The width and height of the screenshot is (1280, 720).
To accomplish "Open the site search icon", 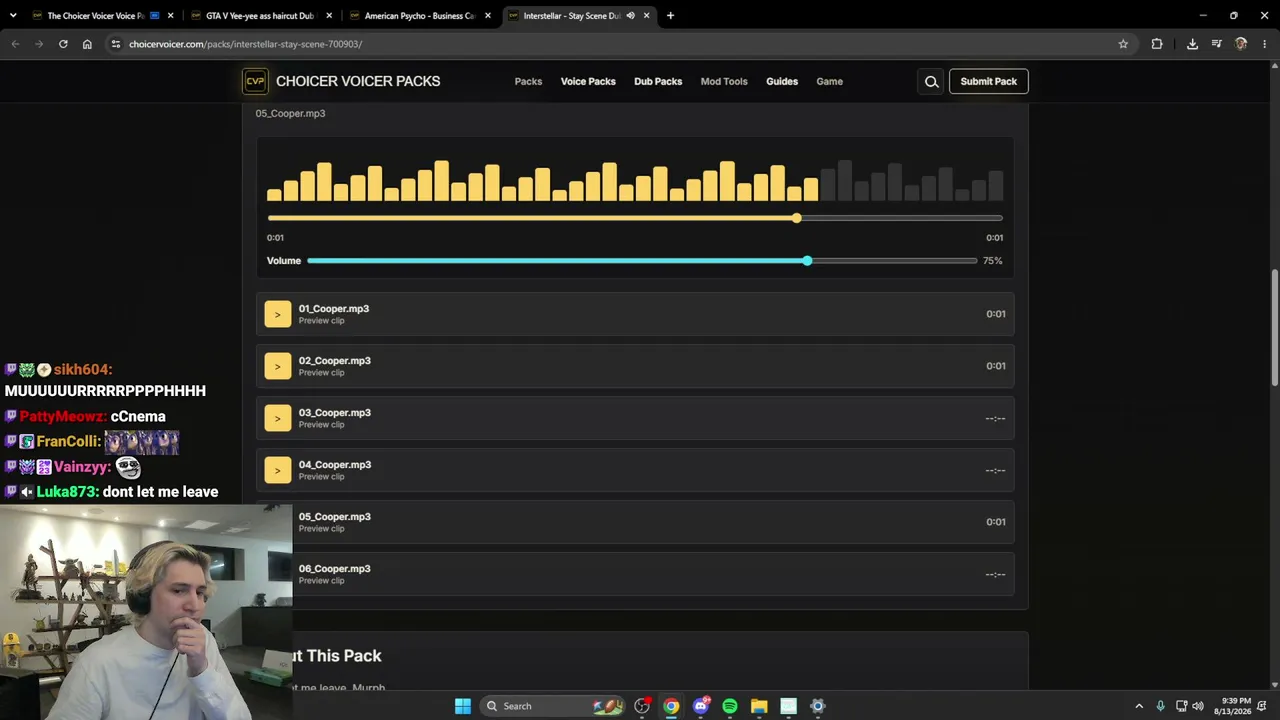I will click(931, 82).
